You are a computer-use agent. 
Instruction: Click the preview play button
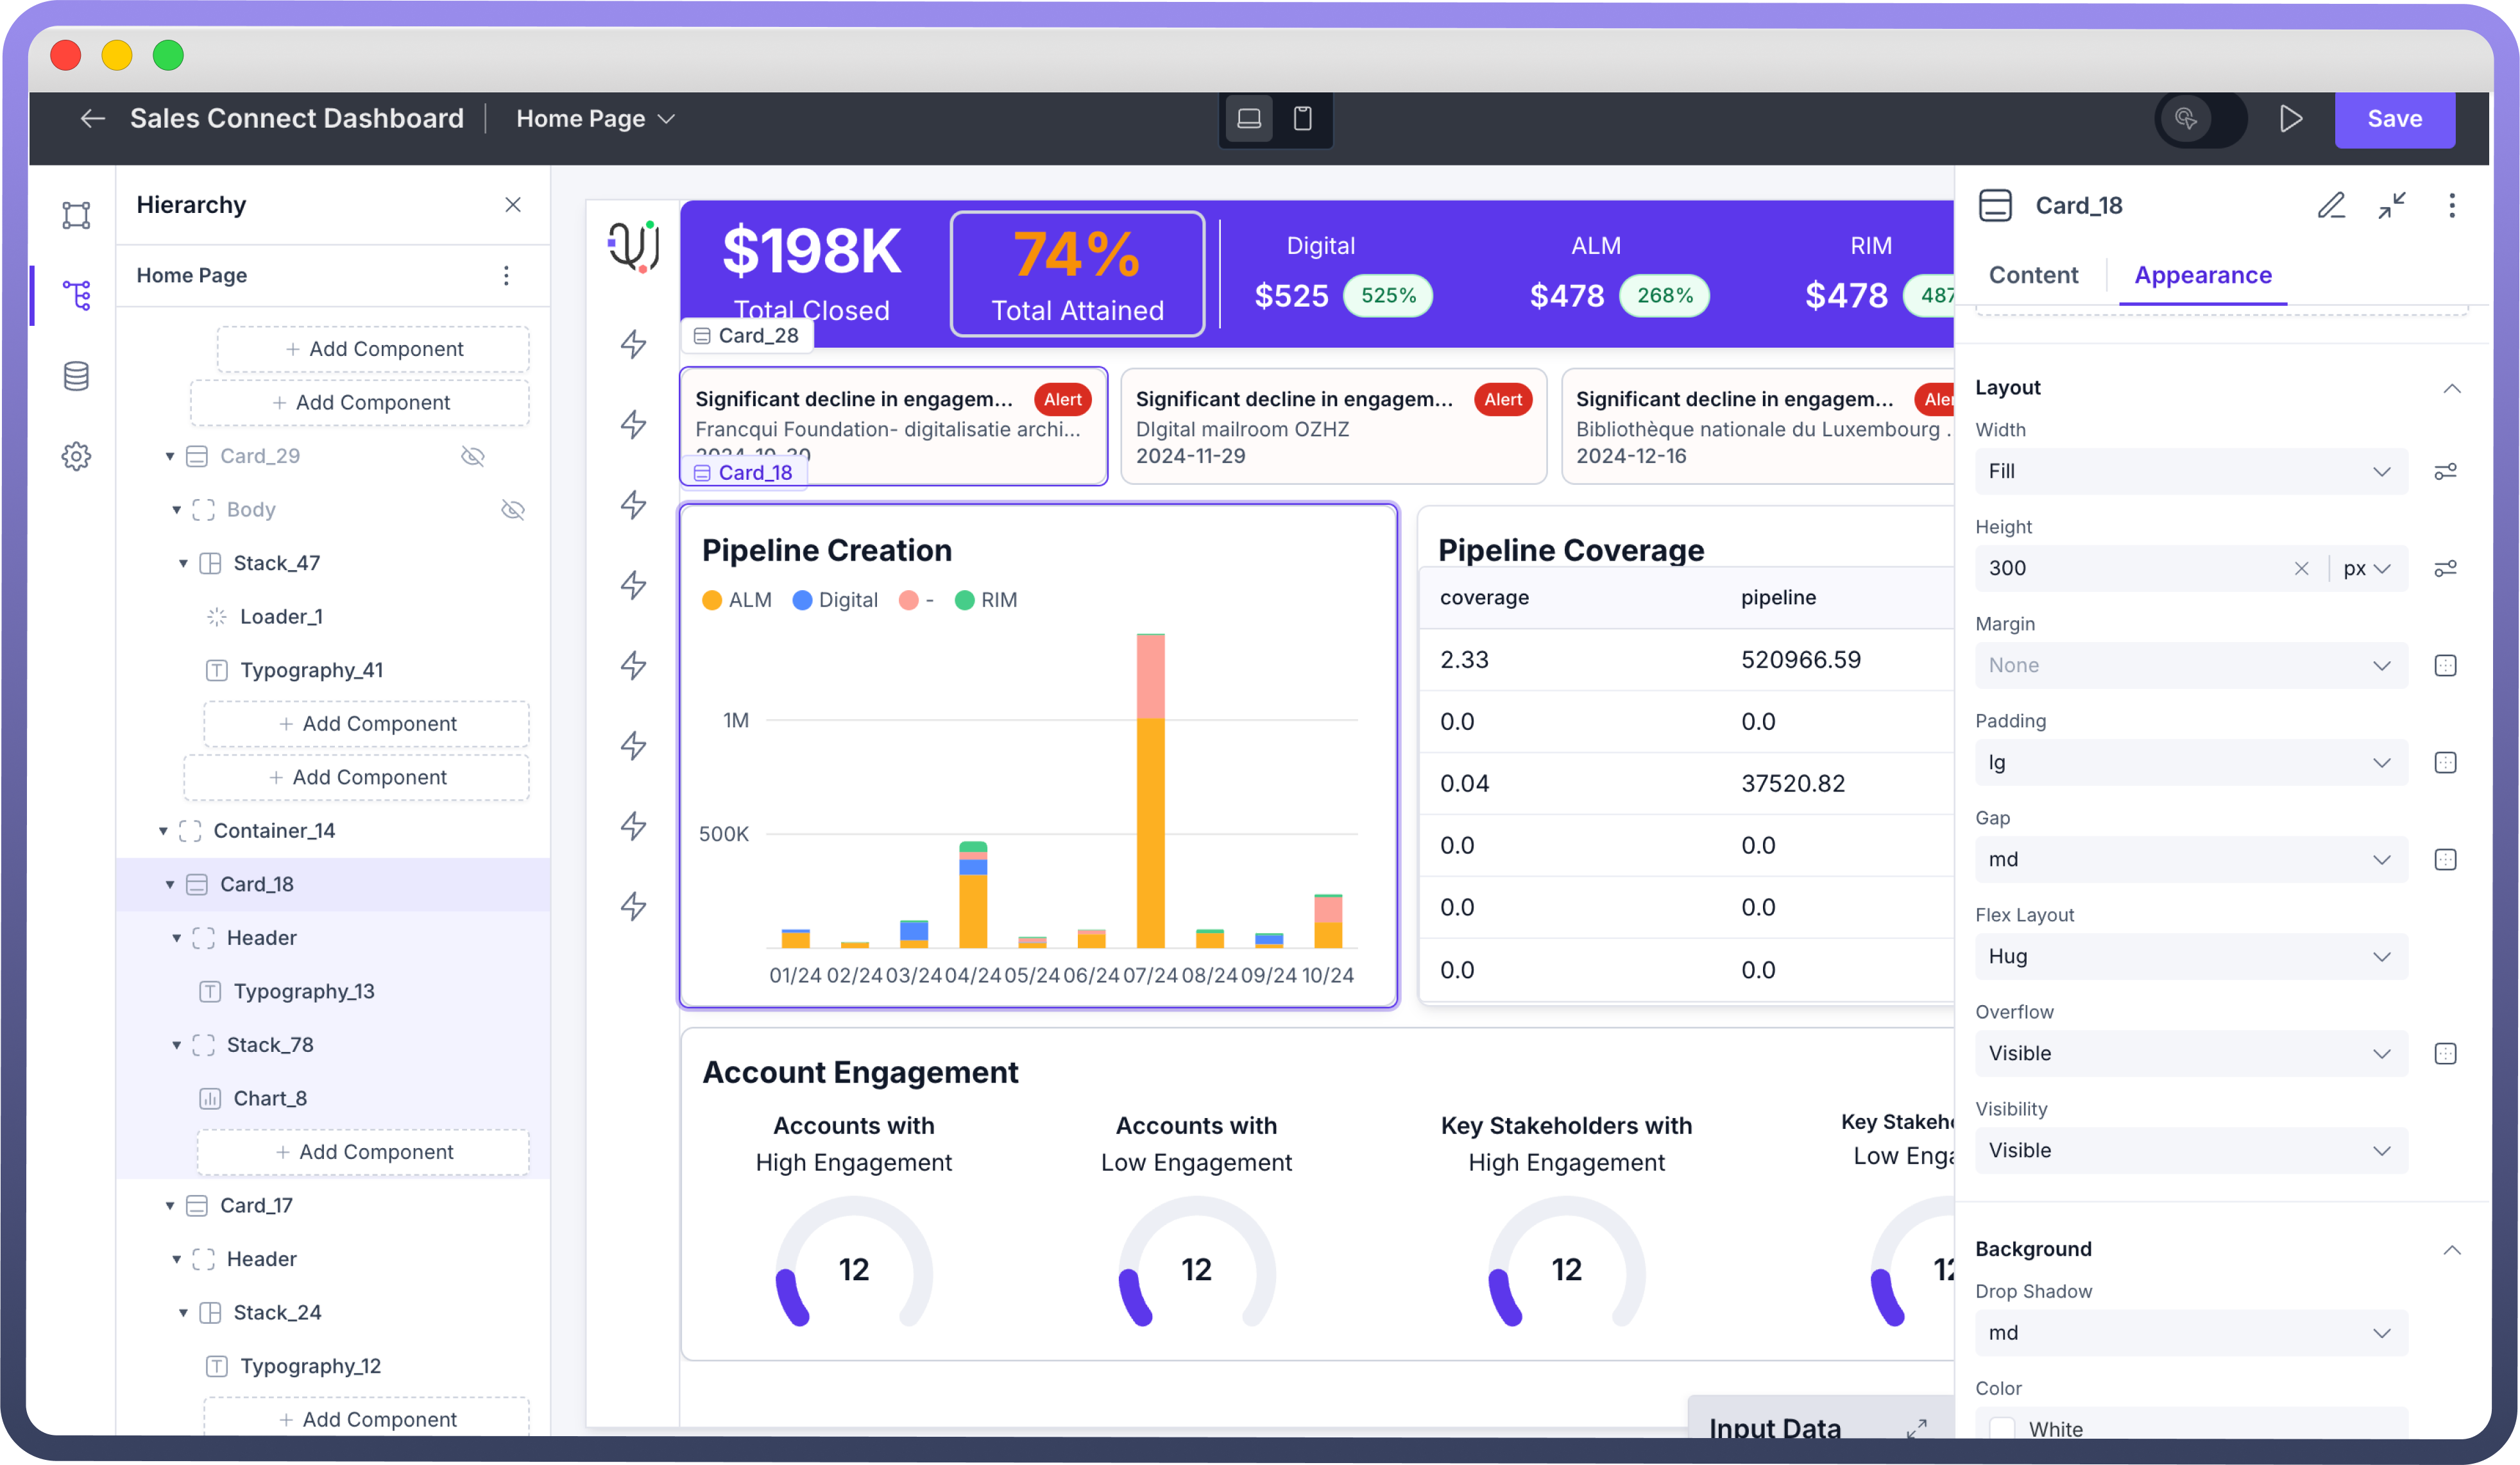coord(2291,119)
